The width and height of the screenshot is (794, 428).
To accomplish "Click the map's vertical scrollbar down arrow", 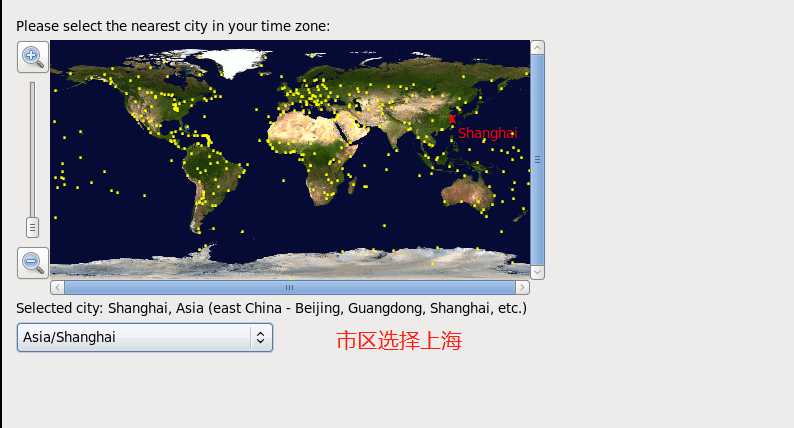I will click(x=537, y=272).
